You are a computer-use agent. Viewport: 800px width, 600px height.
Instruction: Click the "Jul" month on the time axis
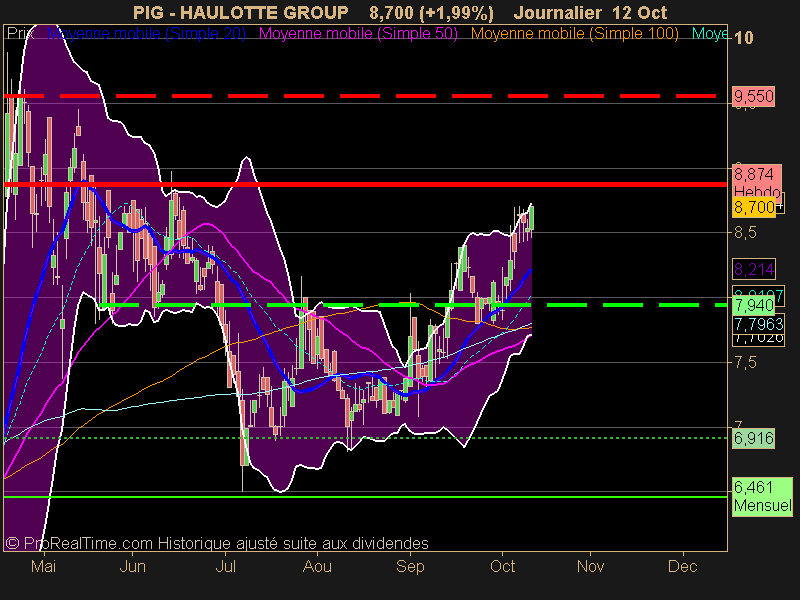tap(226, 566)
